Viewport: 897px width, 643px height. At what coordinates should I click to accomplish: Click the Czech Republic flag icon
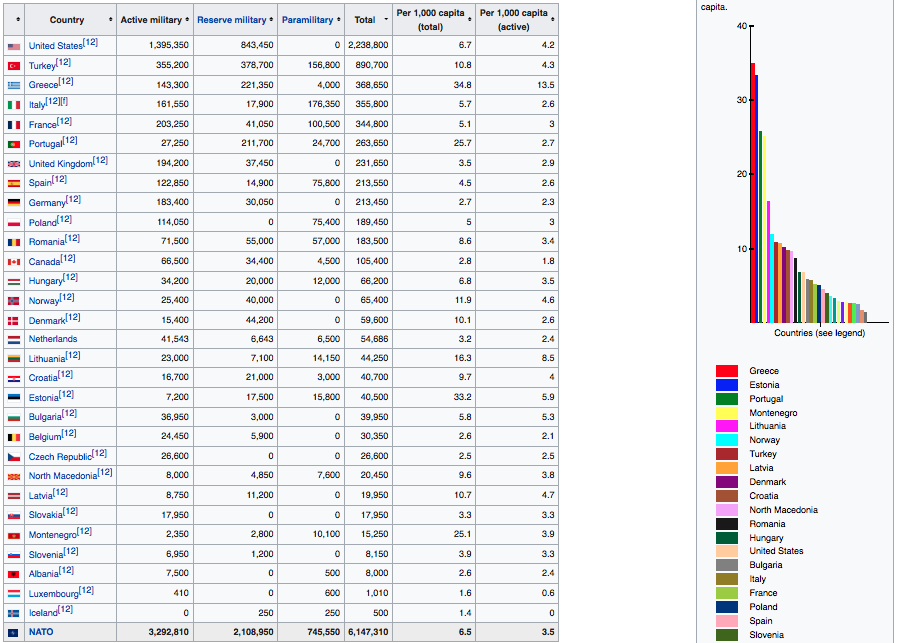pos(14,457)
